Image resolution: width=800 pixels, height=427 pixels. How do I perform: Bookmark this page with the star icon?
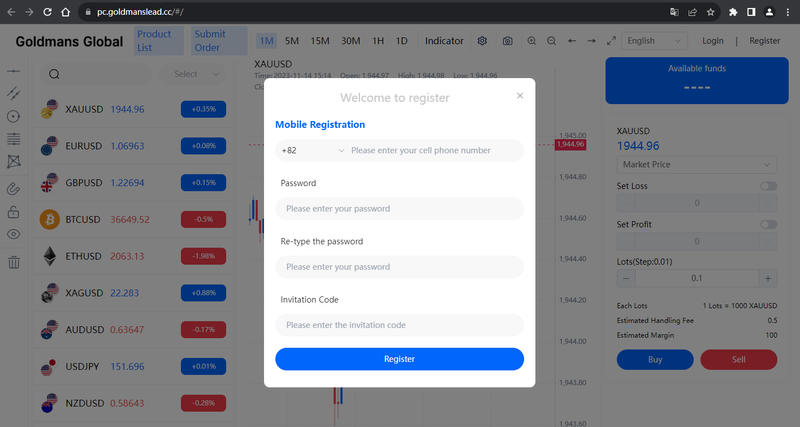[710, 12]
